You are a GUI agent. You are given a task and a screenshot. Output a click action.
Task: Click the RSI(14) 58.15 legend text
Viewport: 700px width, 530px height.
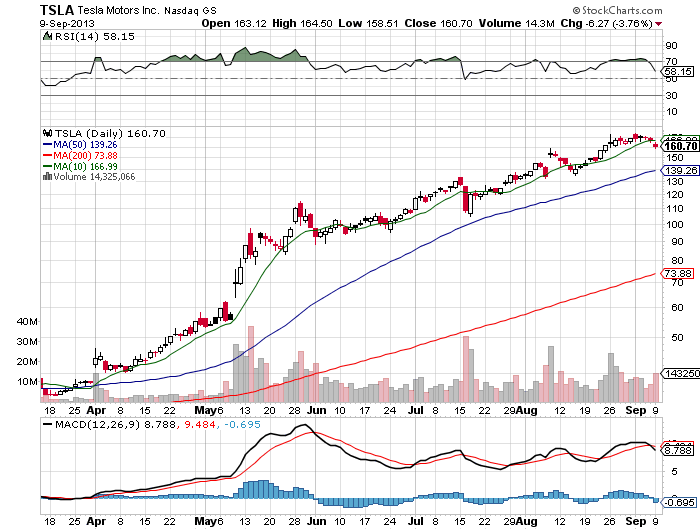(x=95, y=36)
